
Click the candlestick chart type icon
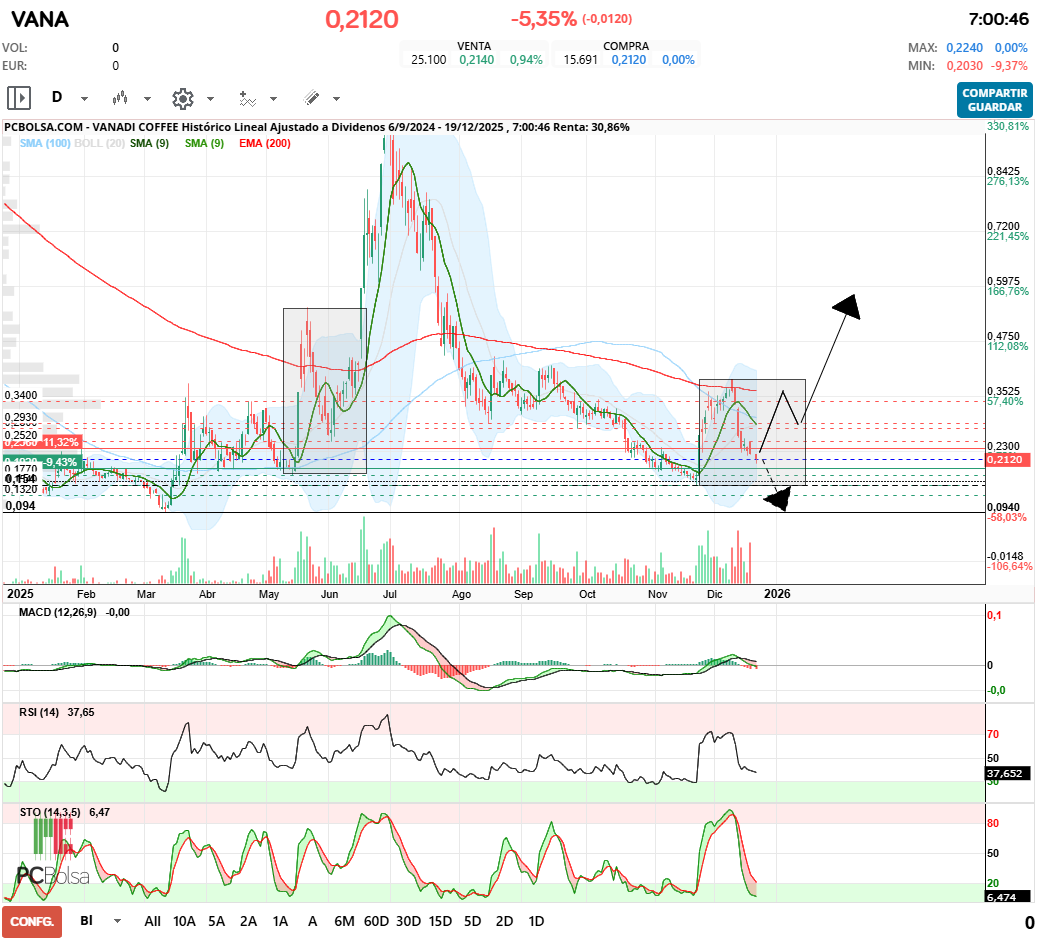point(121,98)
